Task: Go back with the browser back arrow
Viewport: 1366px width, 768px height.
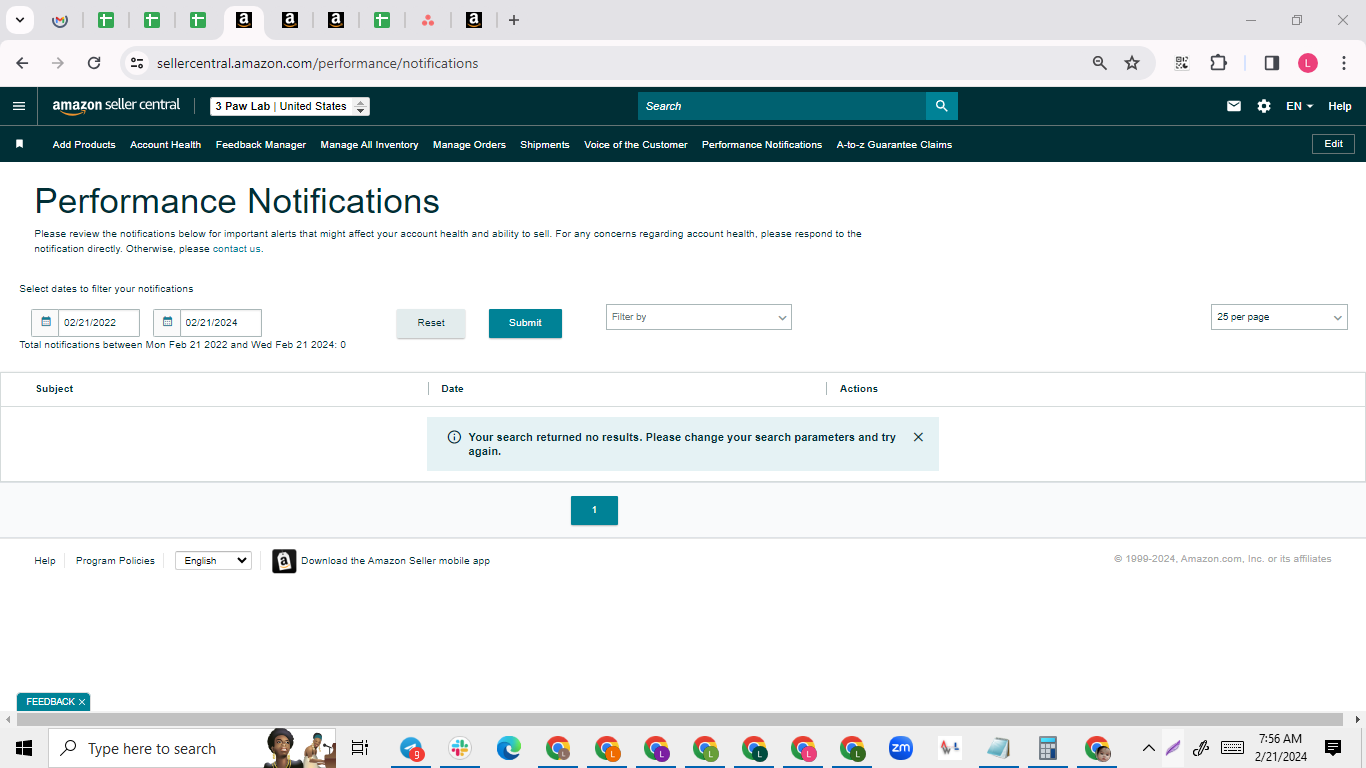Action: (x=22, y=63)
